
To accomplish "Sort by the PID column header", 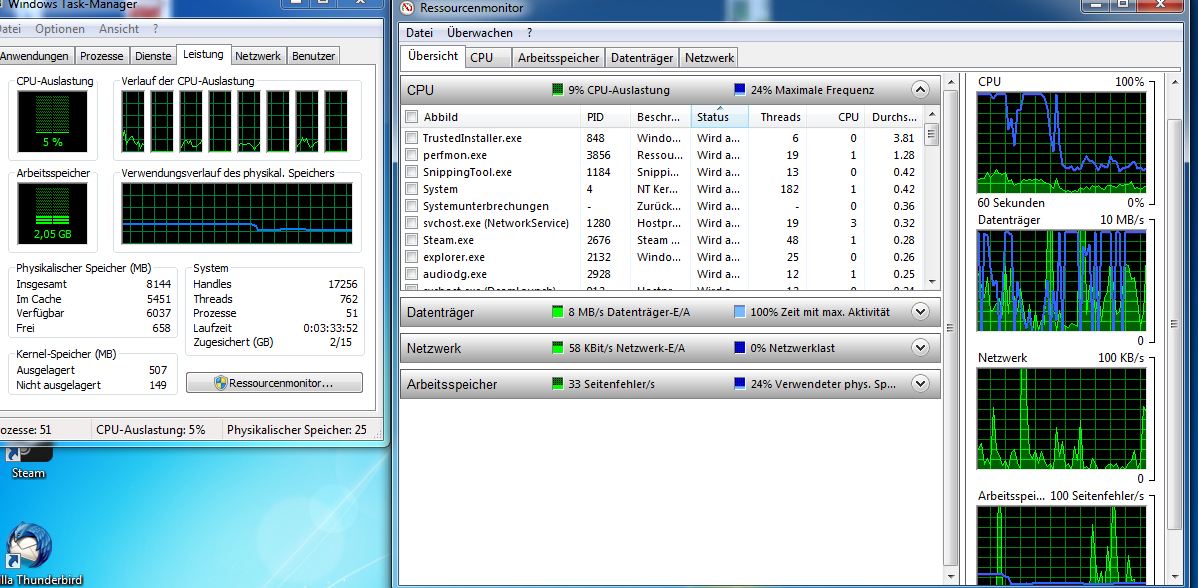I will (595, 117).
